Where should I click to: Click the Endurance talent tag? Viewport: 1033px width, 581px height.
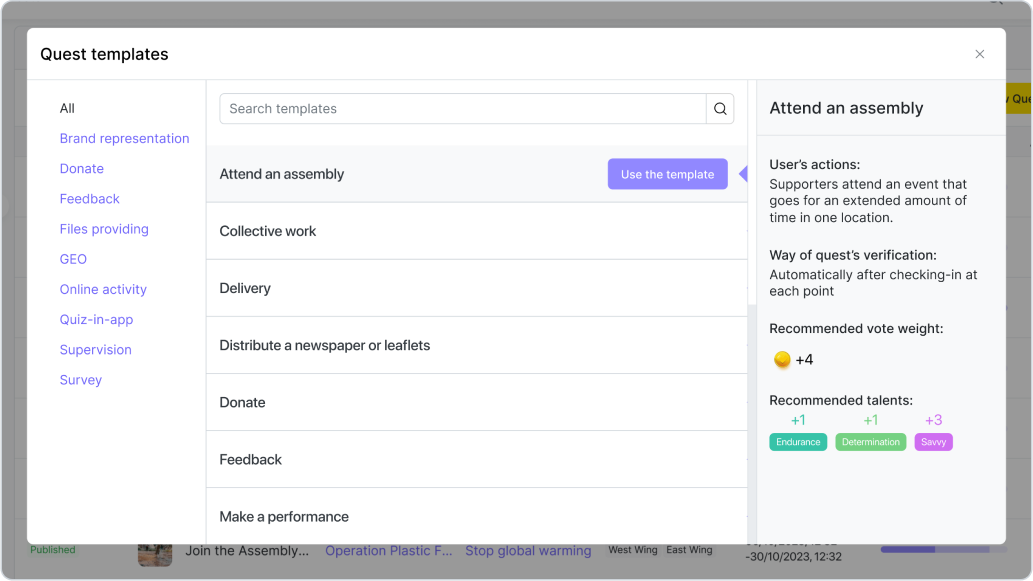click(798, 442)
